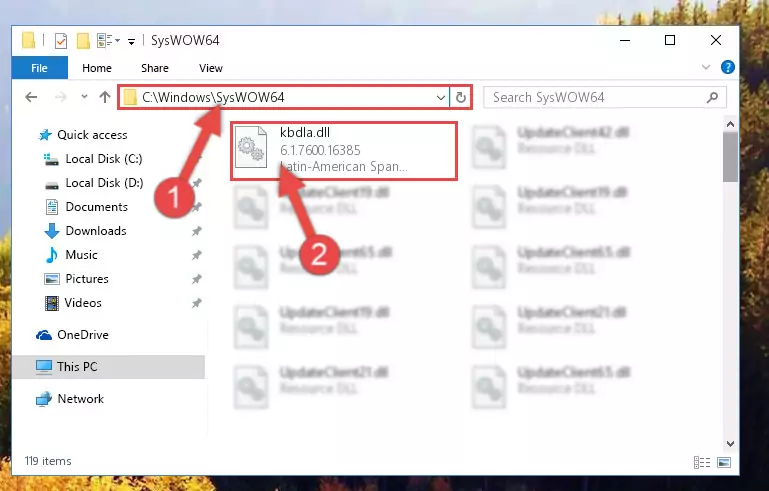Click the address bar path C:\Windows\SysWOW64

point(213,97)
